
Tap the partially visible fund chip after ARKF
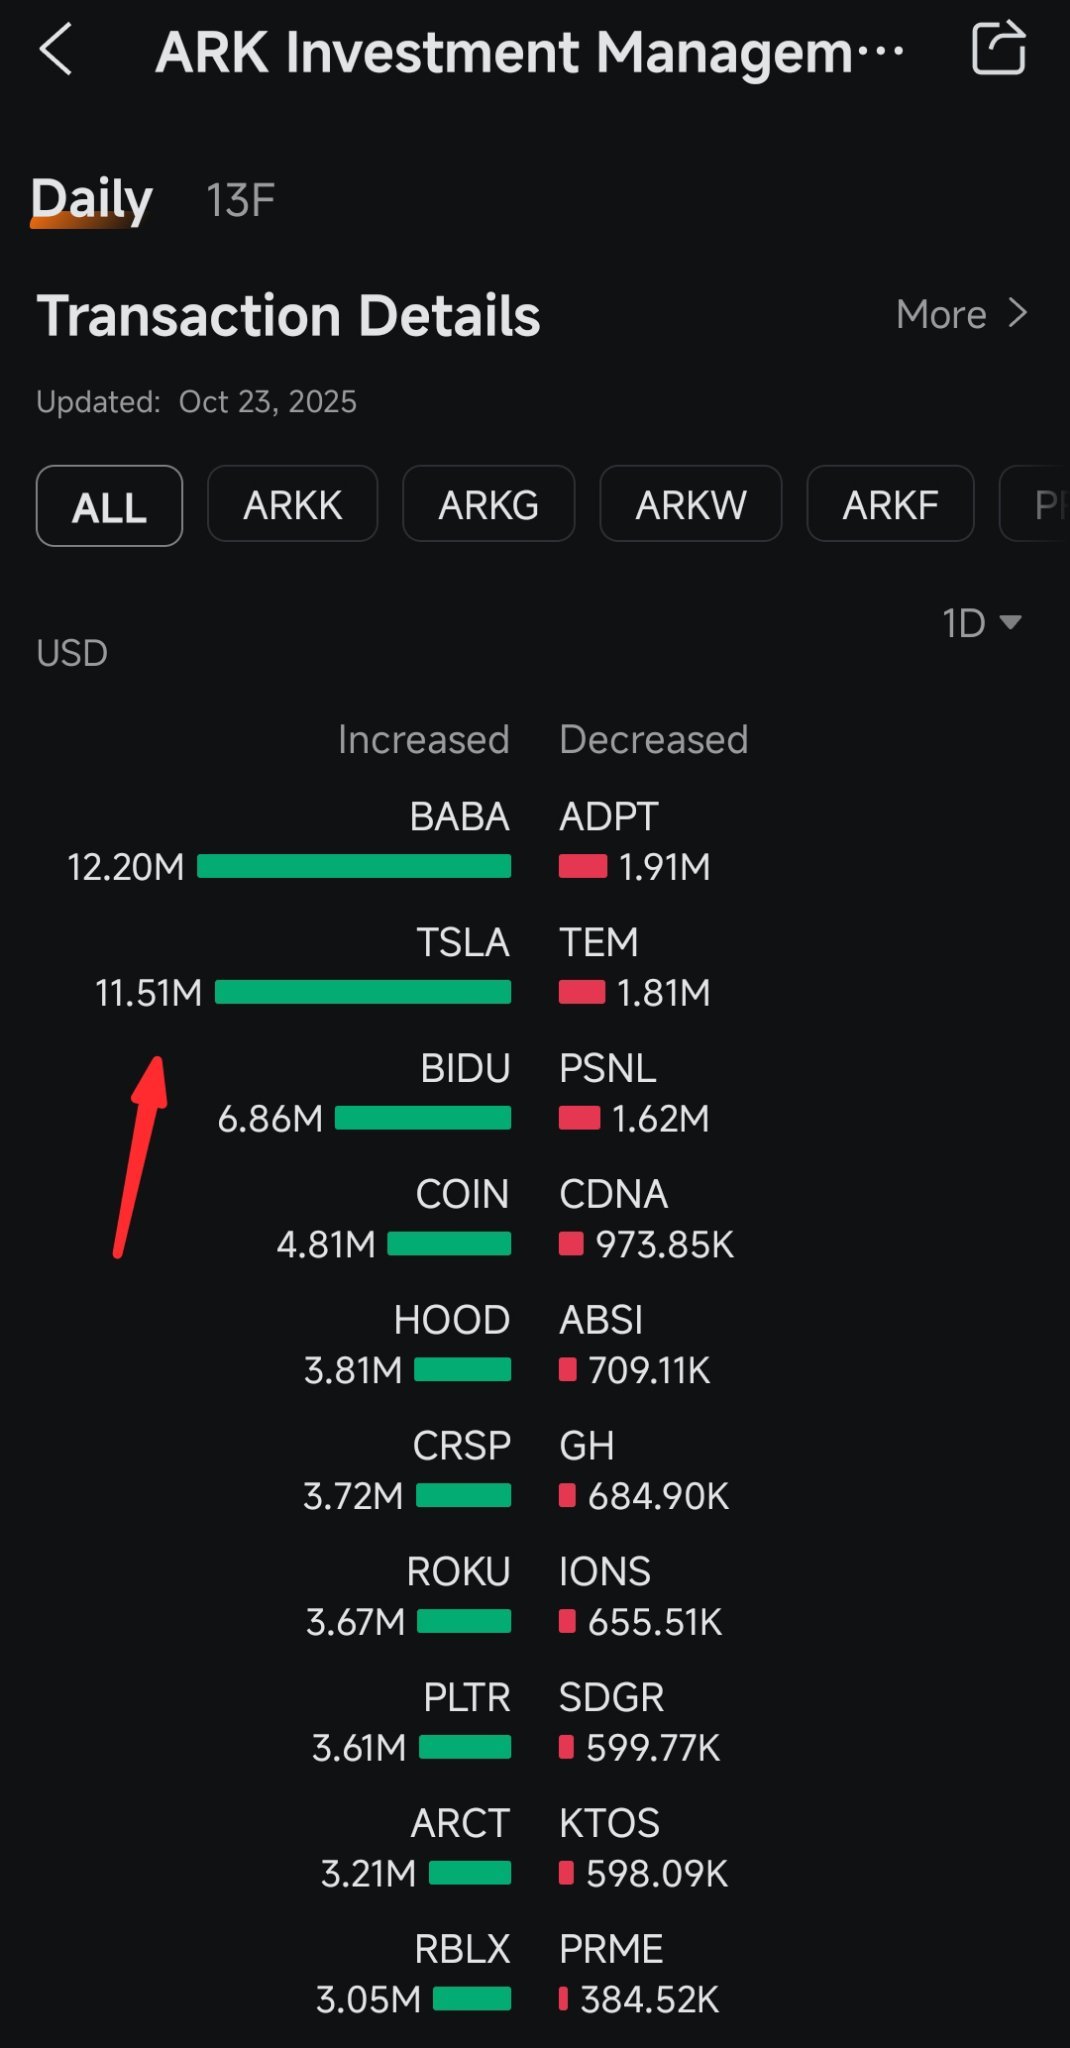click(x=1035, y=504)
